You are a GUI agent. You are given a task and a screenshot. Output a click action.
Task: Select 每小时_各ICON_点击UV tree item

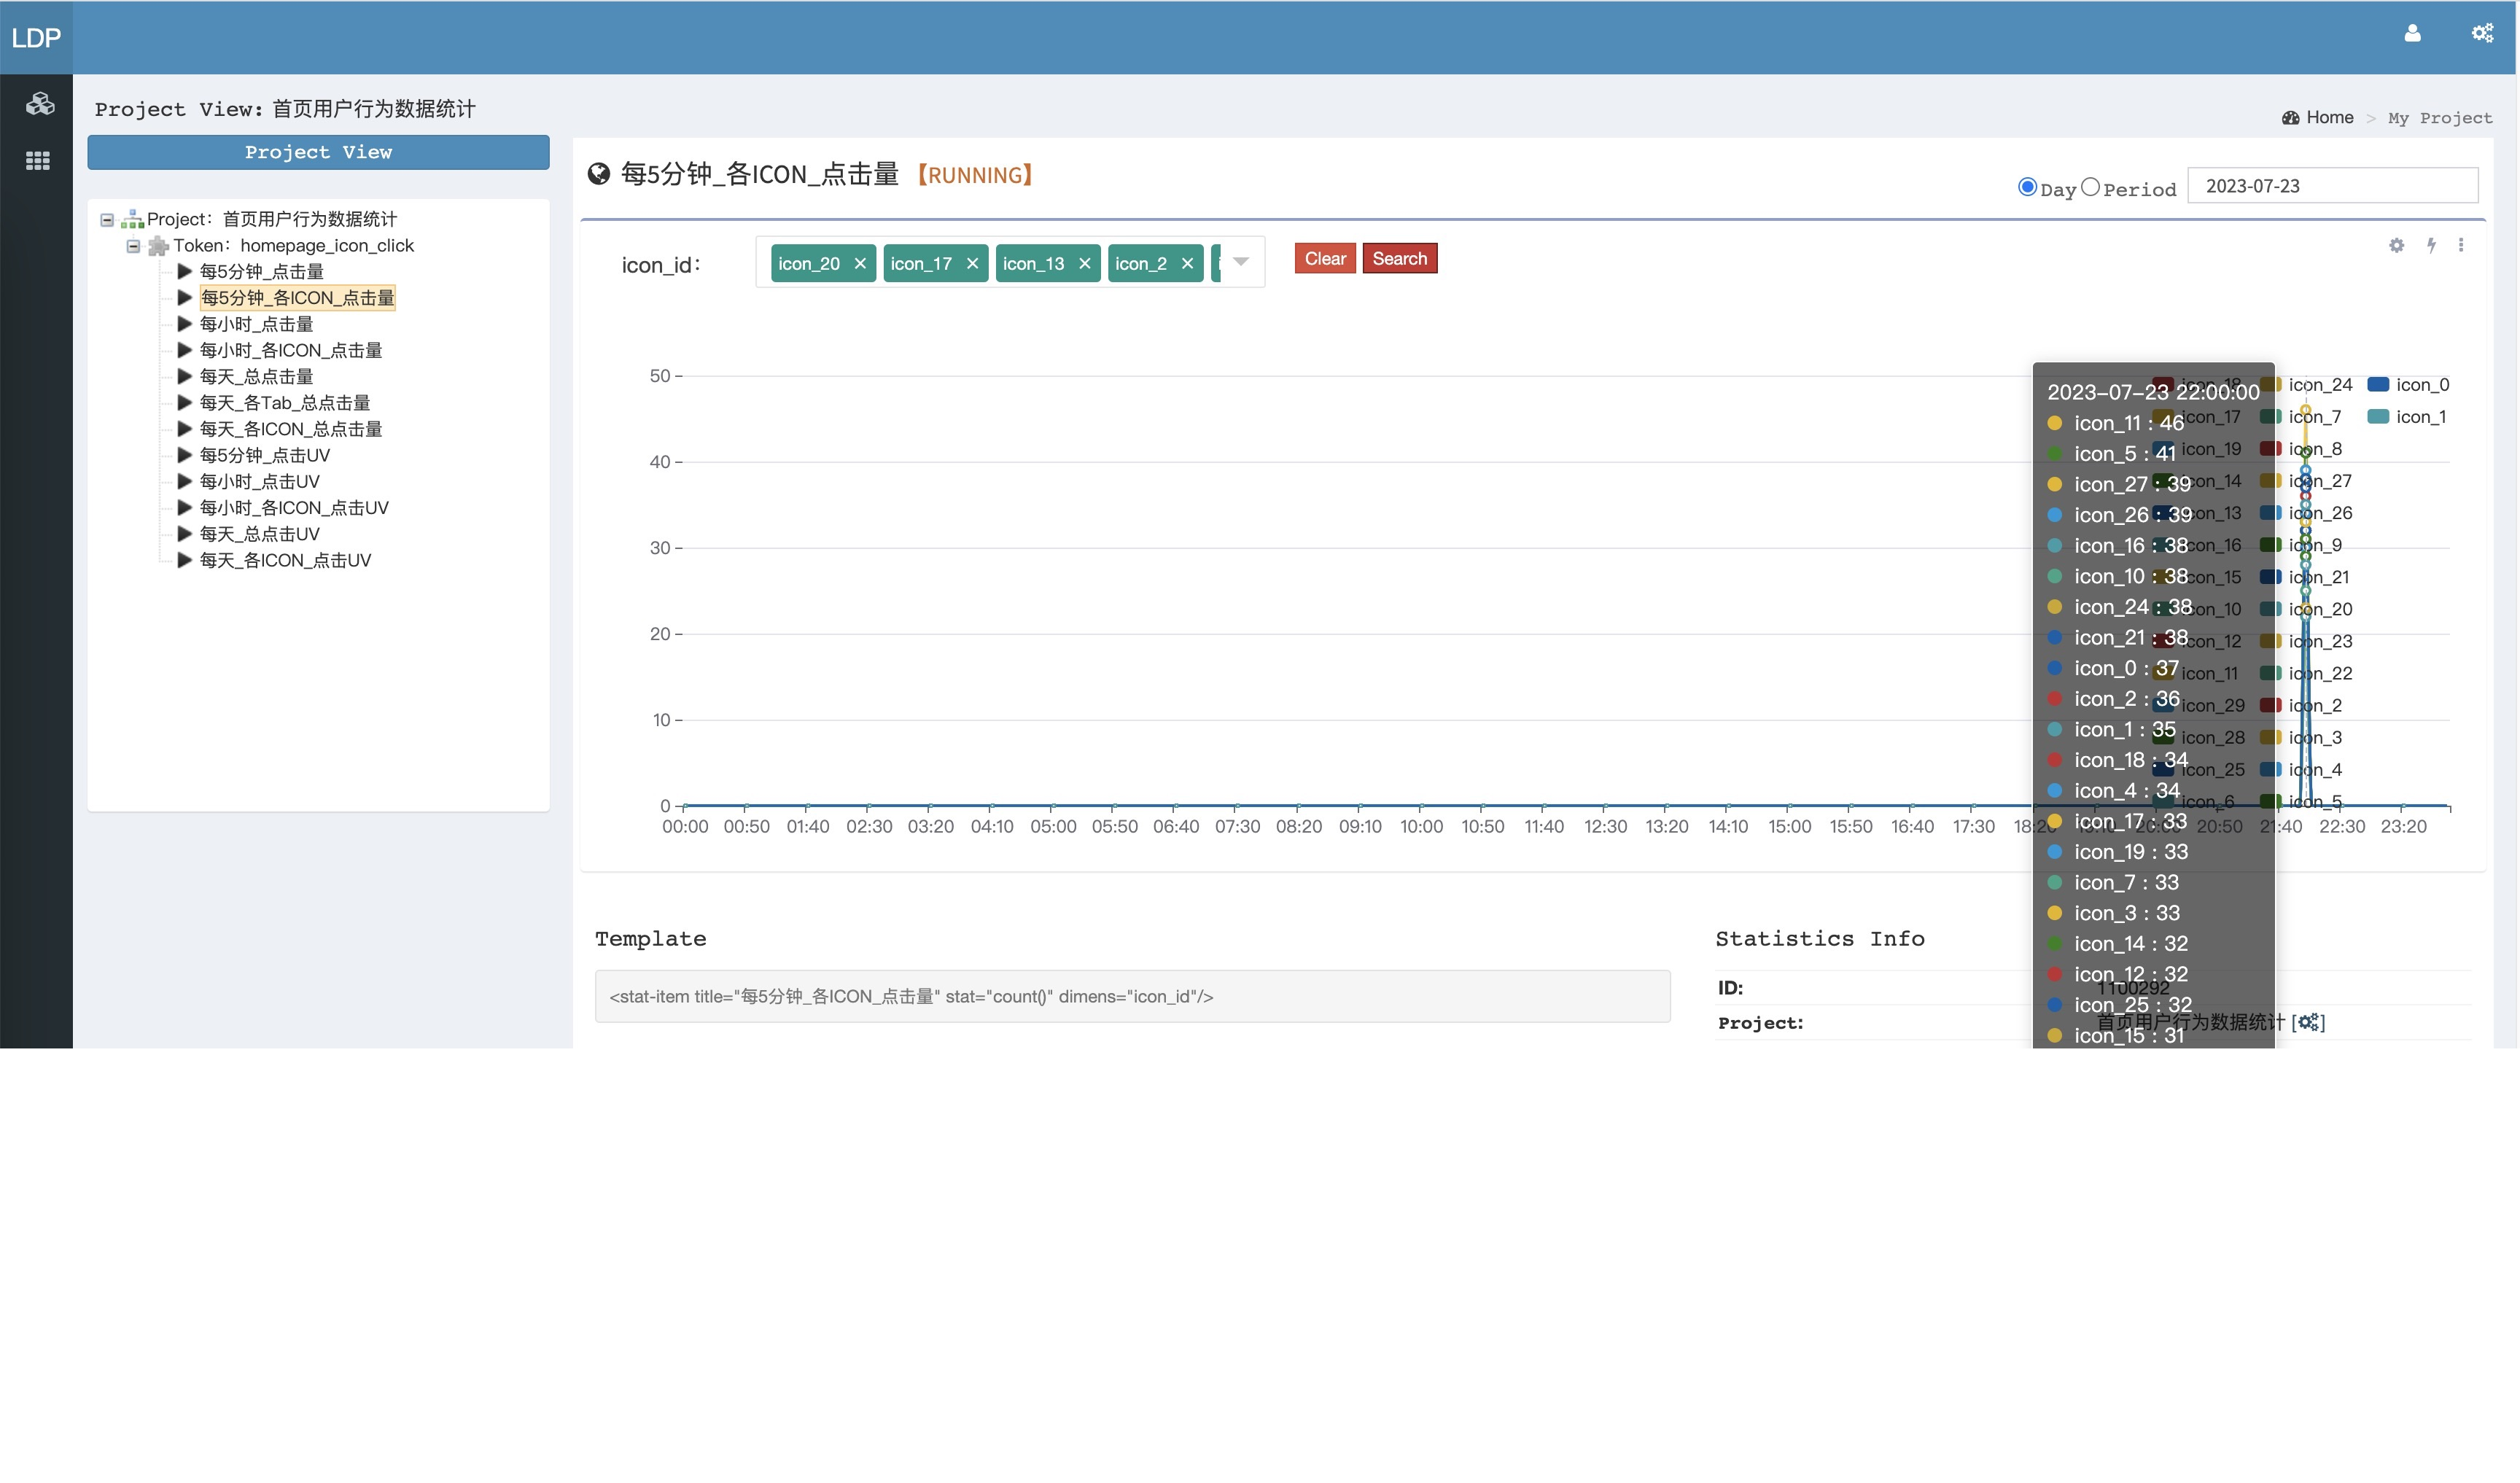pyautogui.click(x=294, y=508)
